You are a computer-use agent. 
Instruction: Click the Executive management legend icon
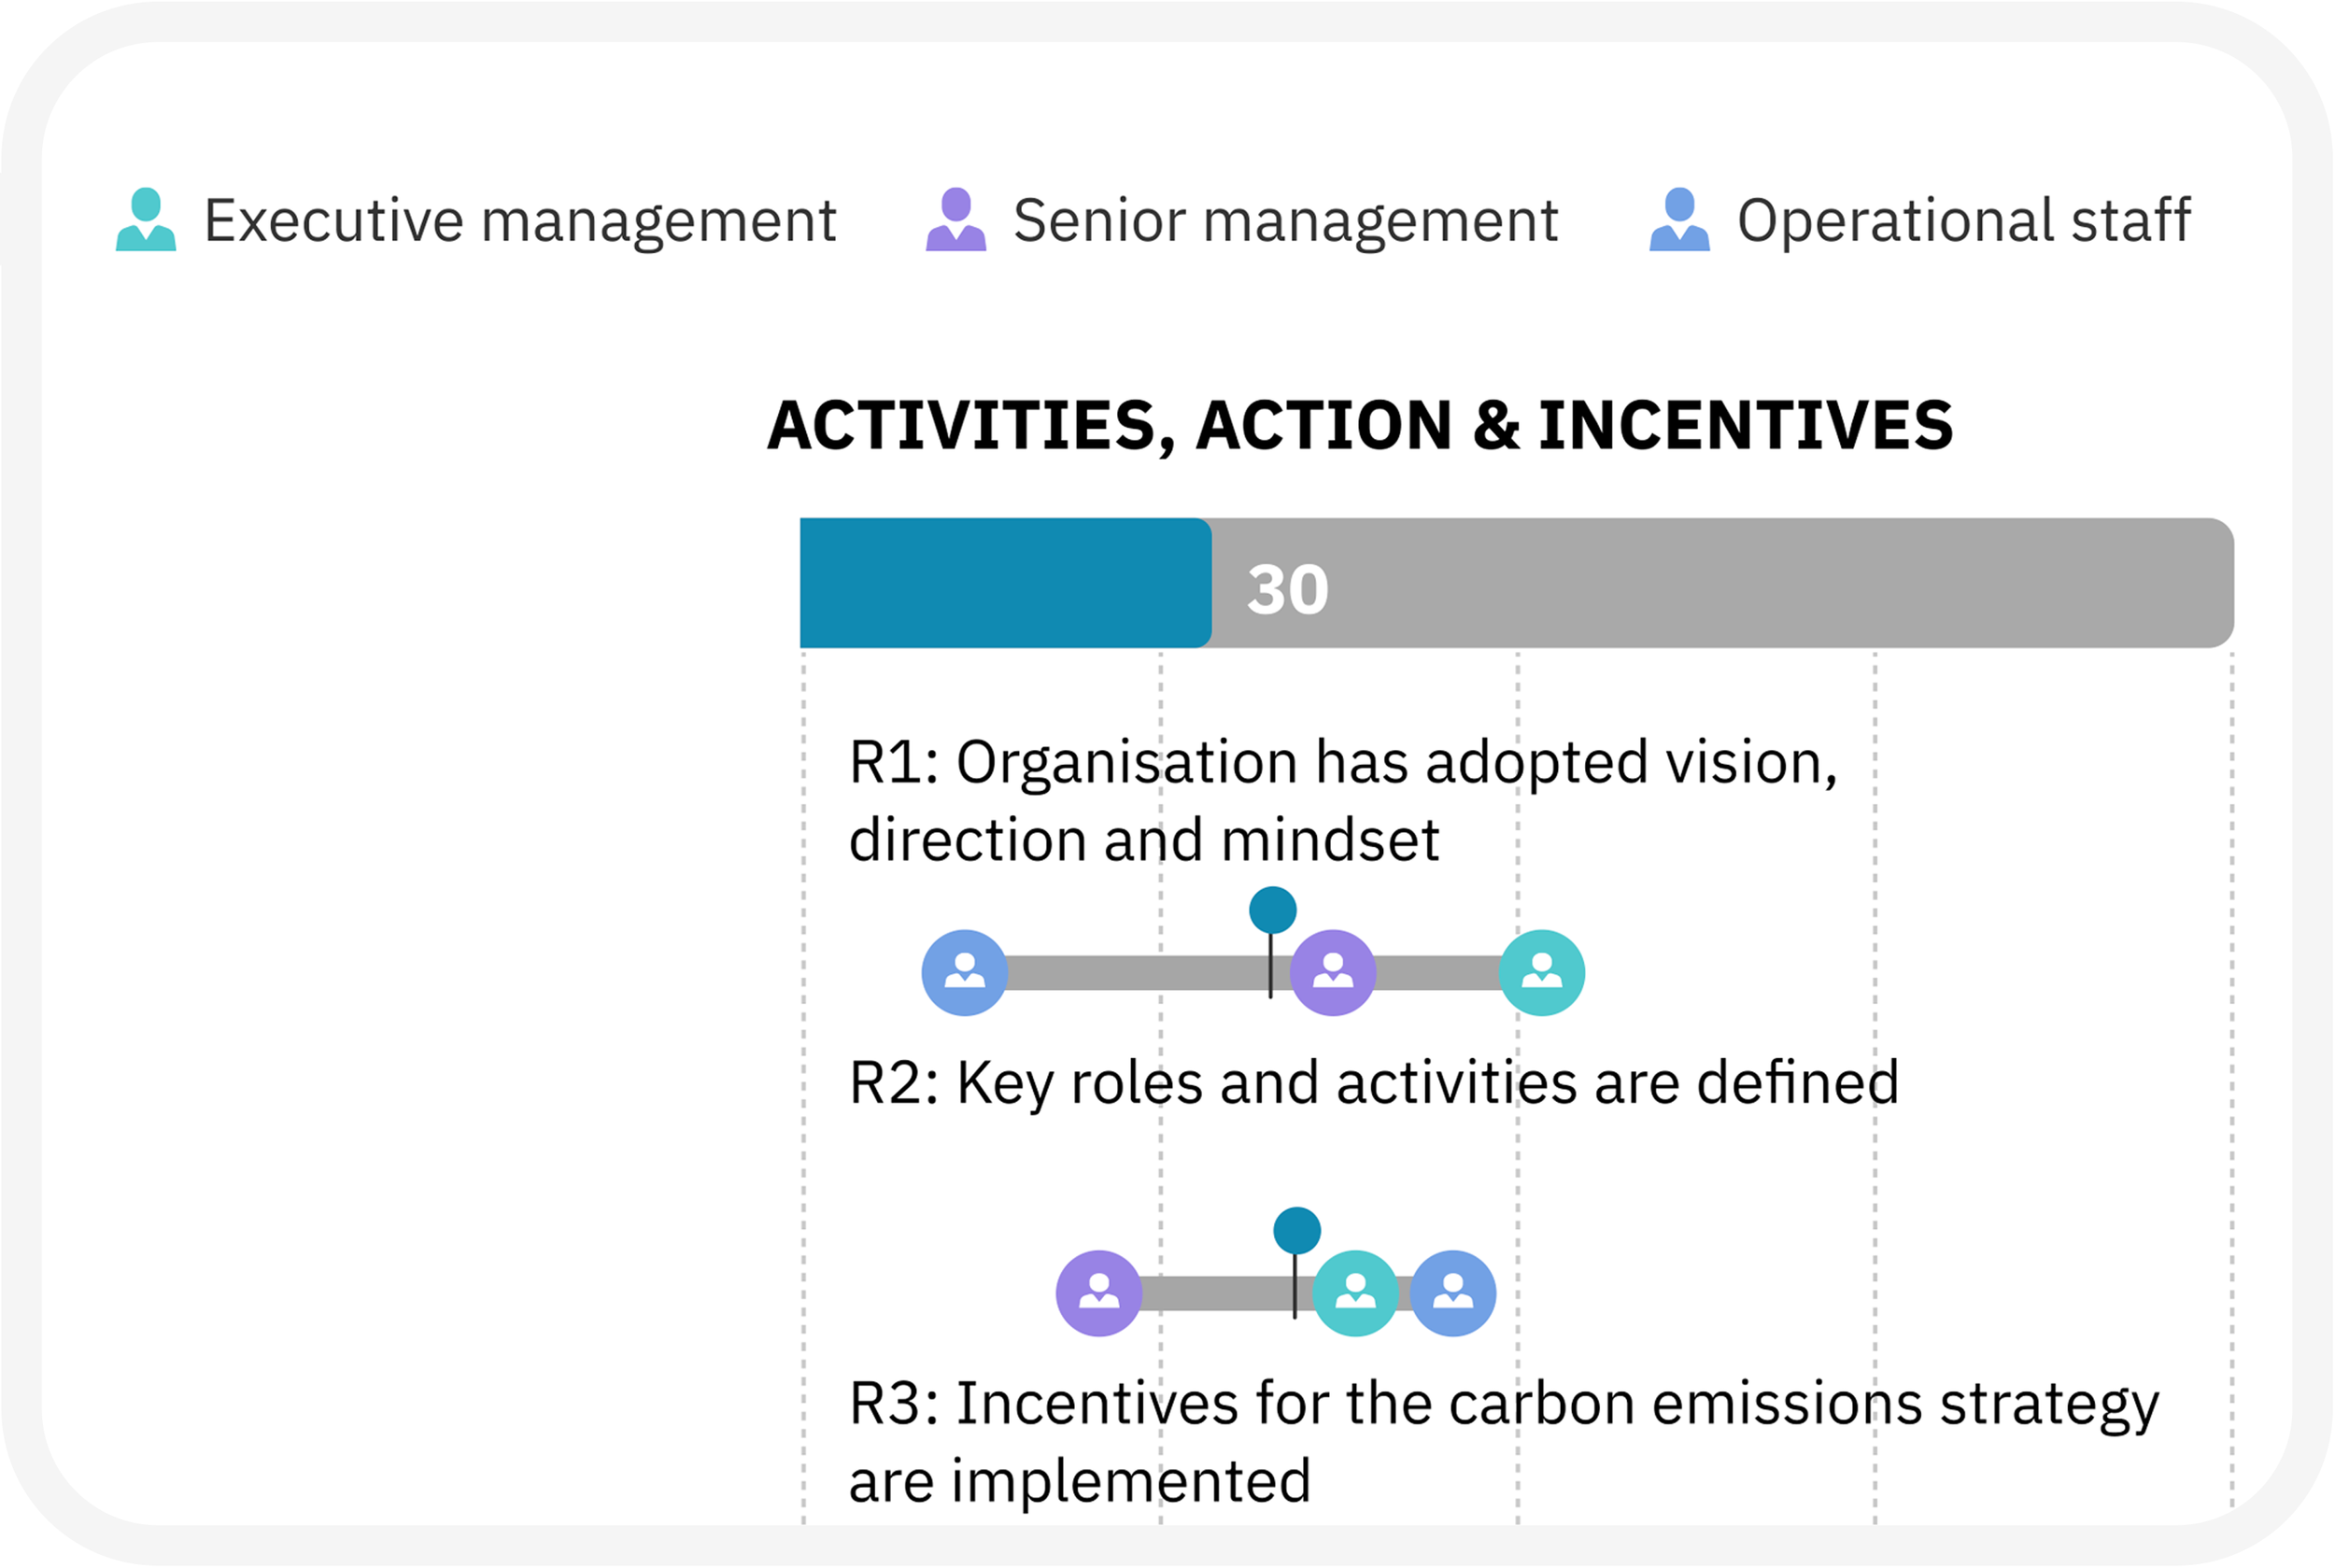coord(146,219)
